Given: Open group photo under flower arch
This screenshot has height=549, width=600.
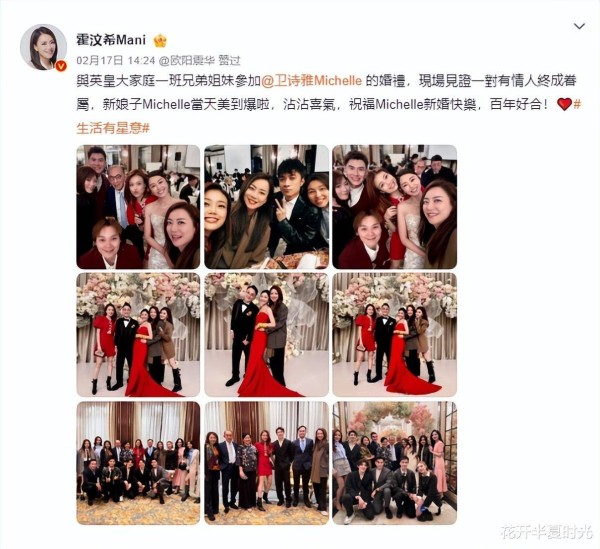Looking at the screenshot, I should tap(395, 463).
